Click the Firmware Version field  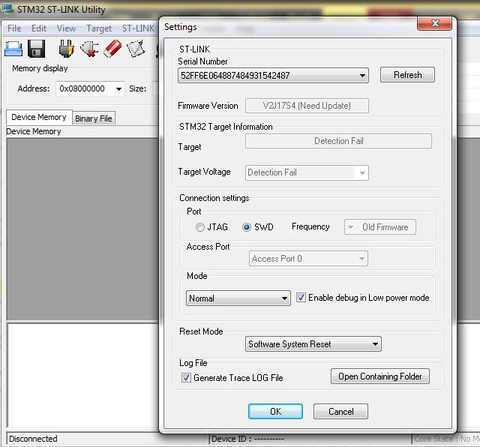[x=307, y=106]
